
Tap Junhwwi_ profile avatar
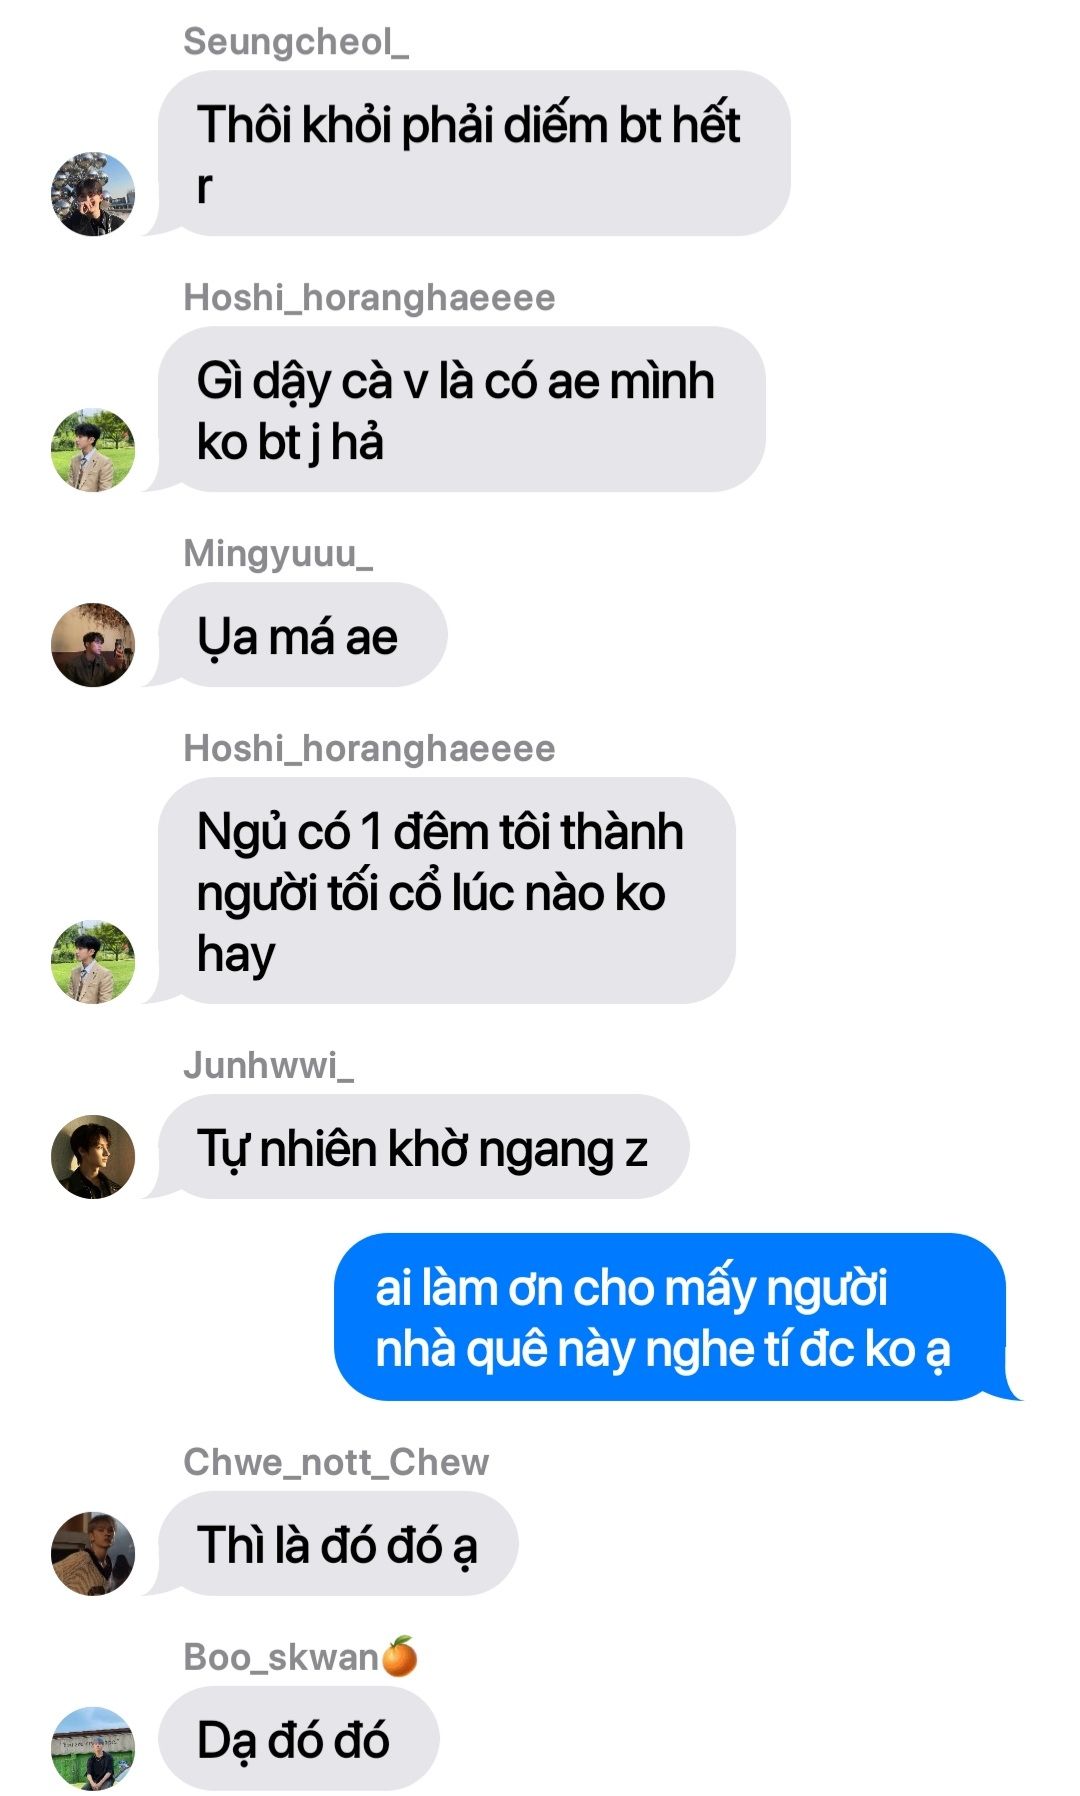(93, 1157)
